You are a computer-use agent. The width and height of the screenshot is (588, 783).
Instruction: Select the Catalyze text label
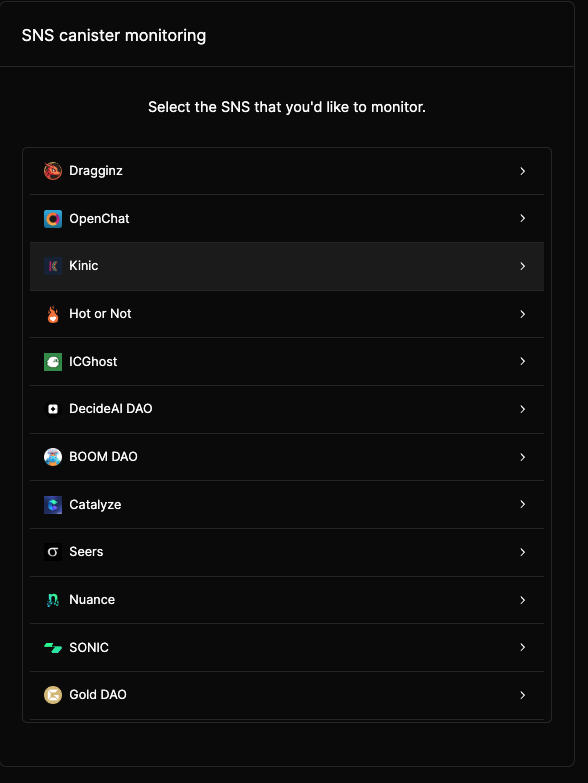click(x=95, y=504)
